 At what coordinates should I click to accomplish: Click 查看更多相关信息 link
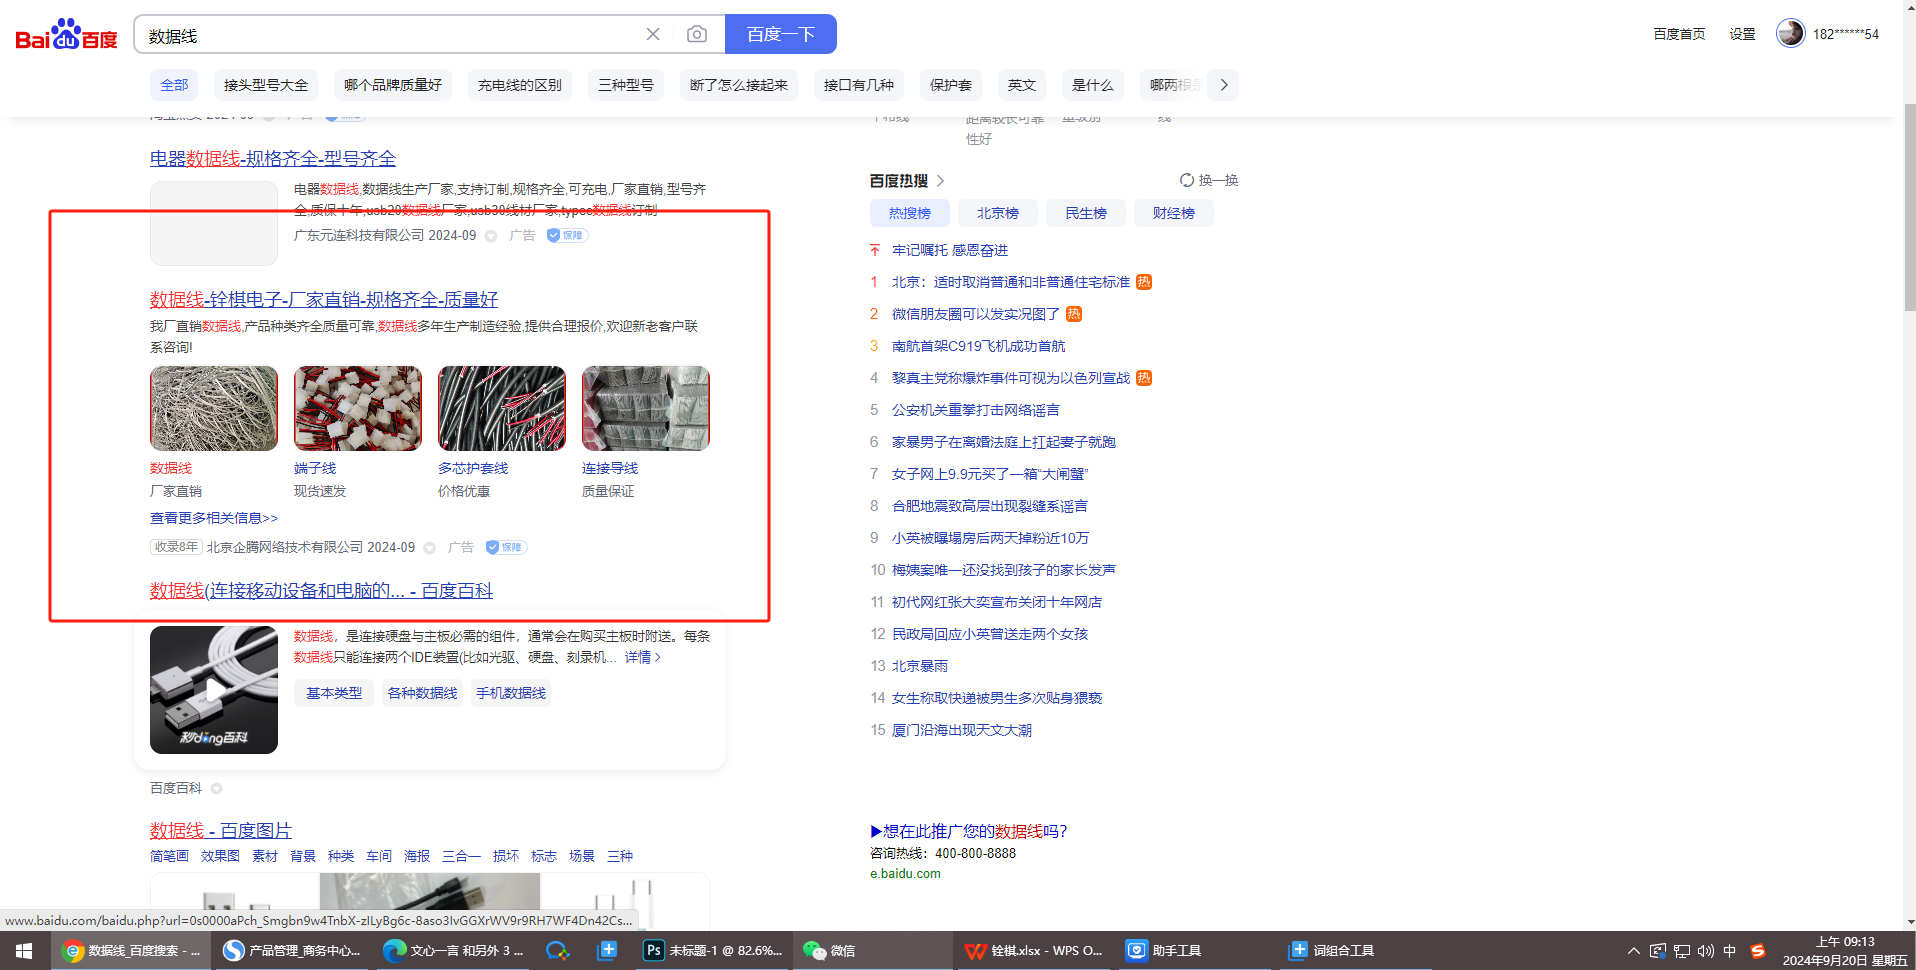pos(214,518)
